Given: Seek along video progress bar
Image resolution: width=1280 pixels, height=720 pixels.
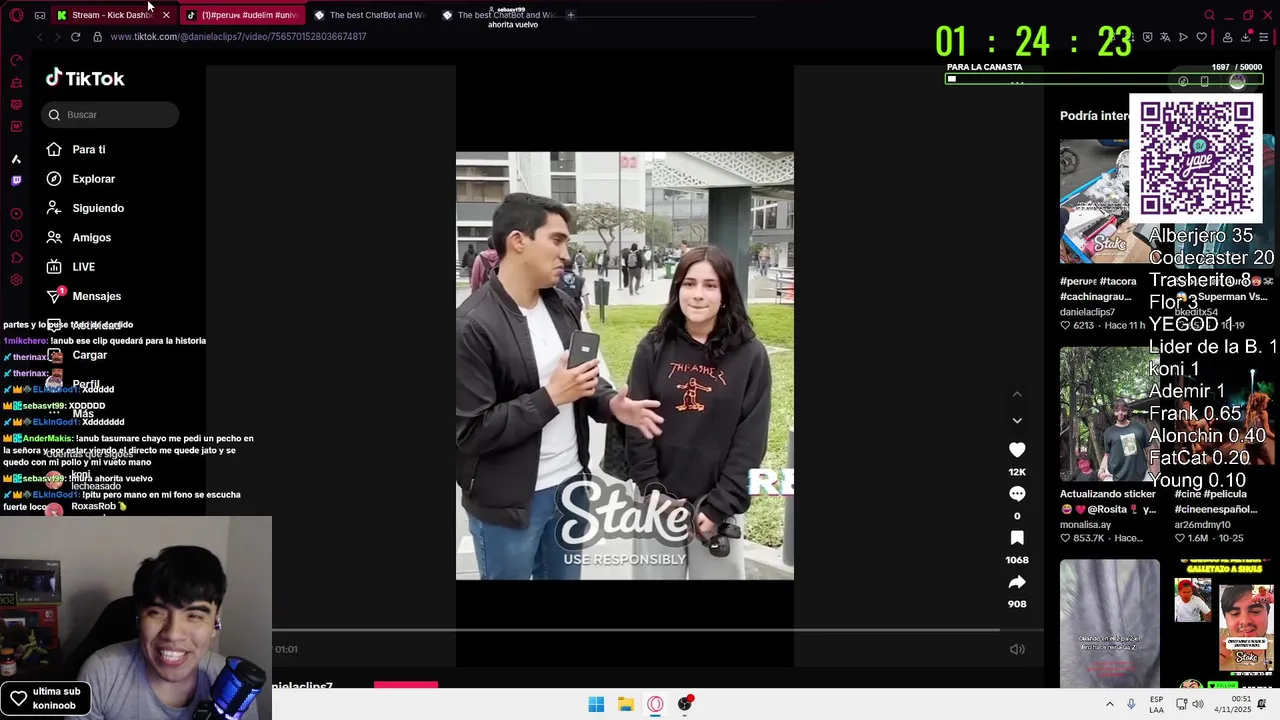Looking at the screenshot, I should tap(635, 630).
